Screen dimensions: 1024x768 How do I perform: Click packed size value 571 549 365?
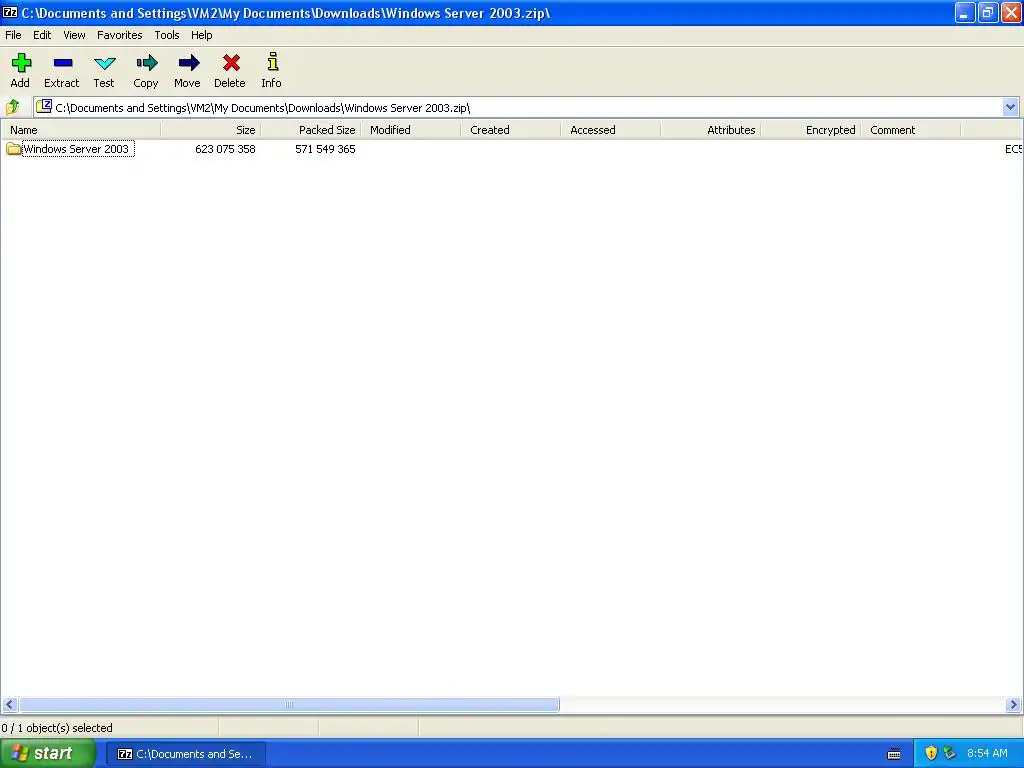point(325,149)
